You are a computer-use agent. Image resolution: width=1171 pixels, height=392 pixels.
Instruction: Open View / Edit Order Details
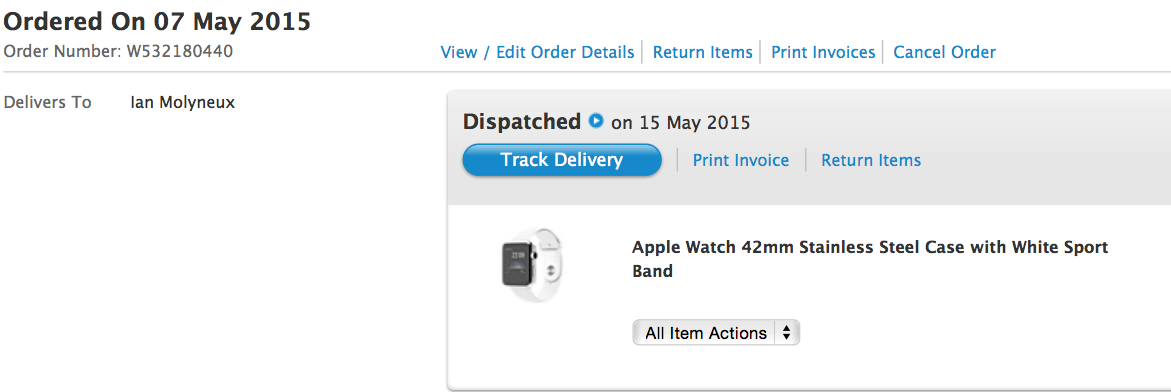click(537, 52)
